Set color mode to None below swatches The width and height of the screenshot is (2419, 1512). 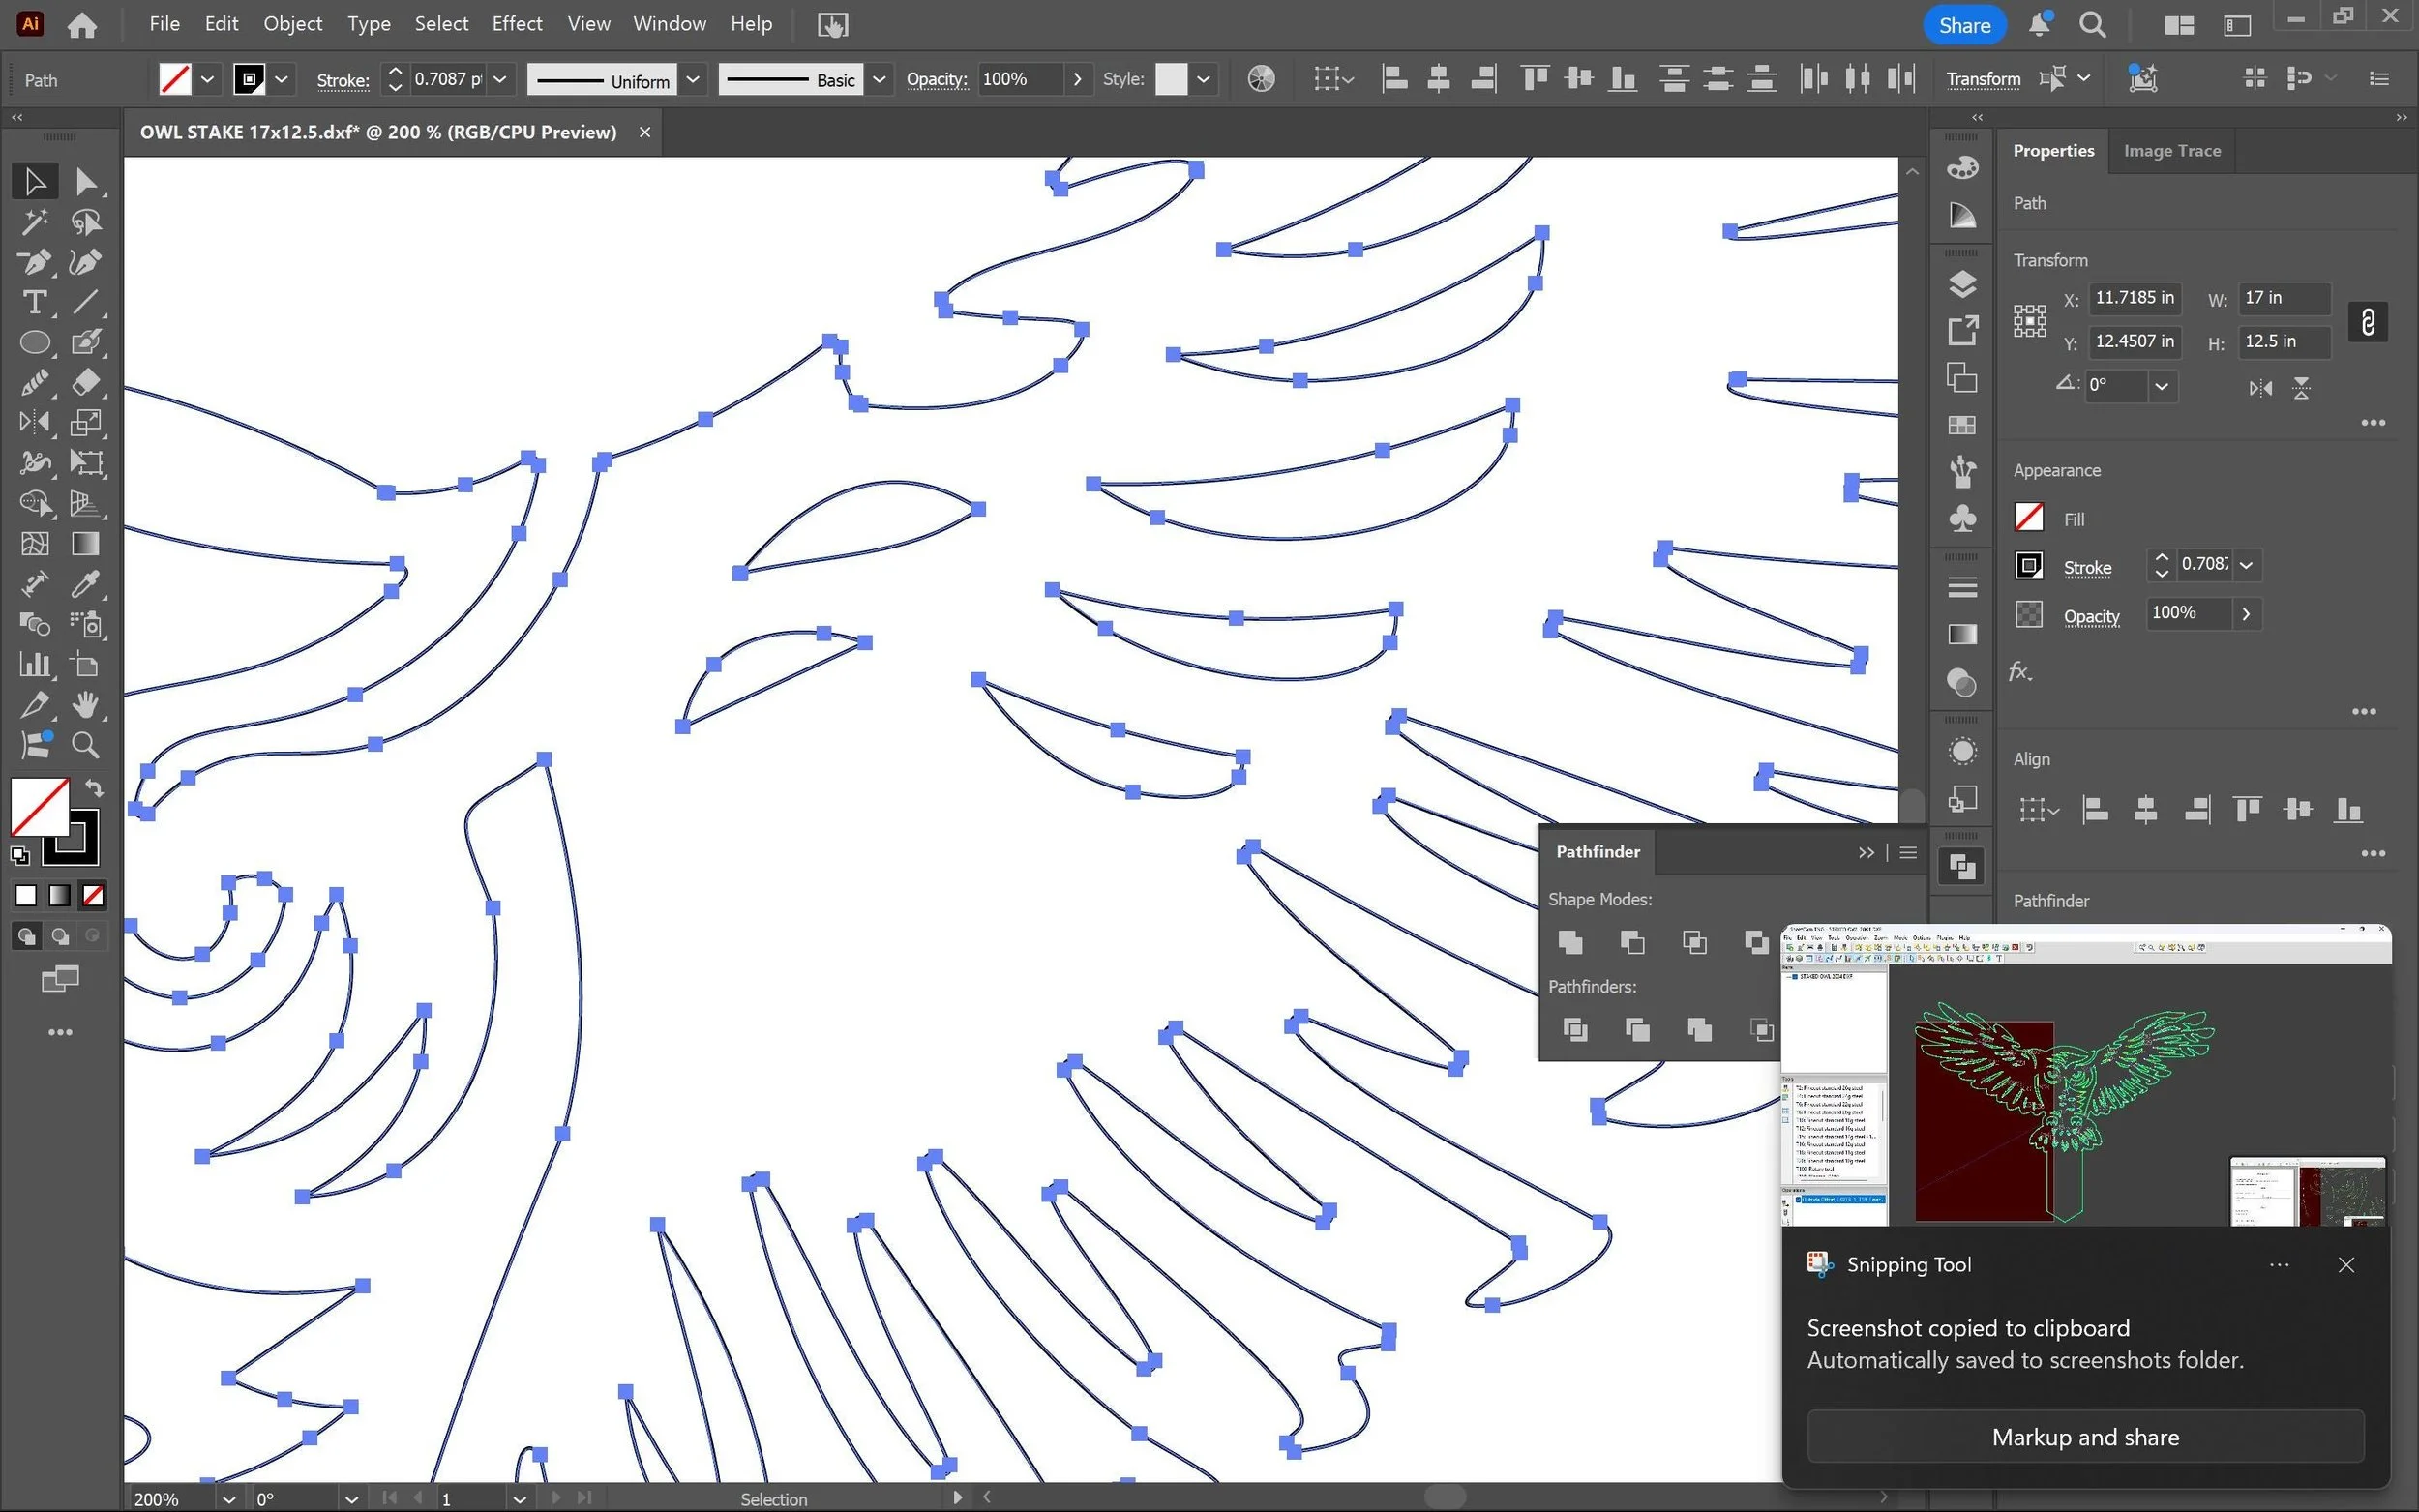point(93,895)
